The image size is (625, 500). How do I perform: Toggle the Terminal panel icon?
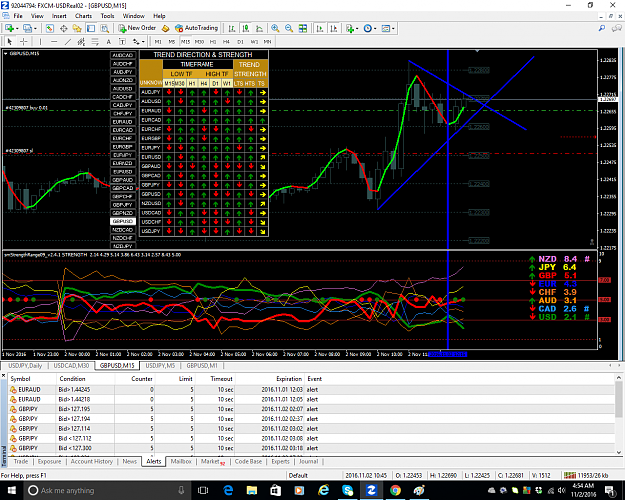(x=91, y=28)
